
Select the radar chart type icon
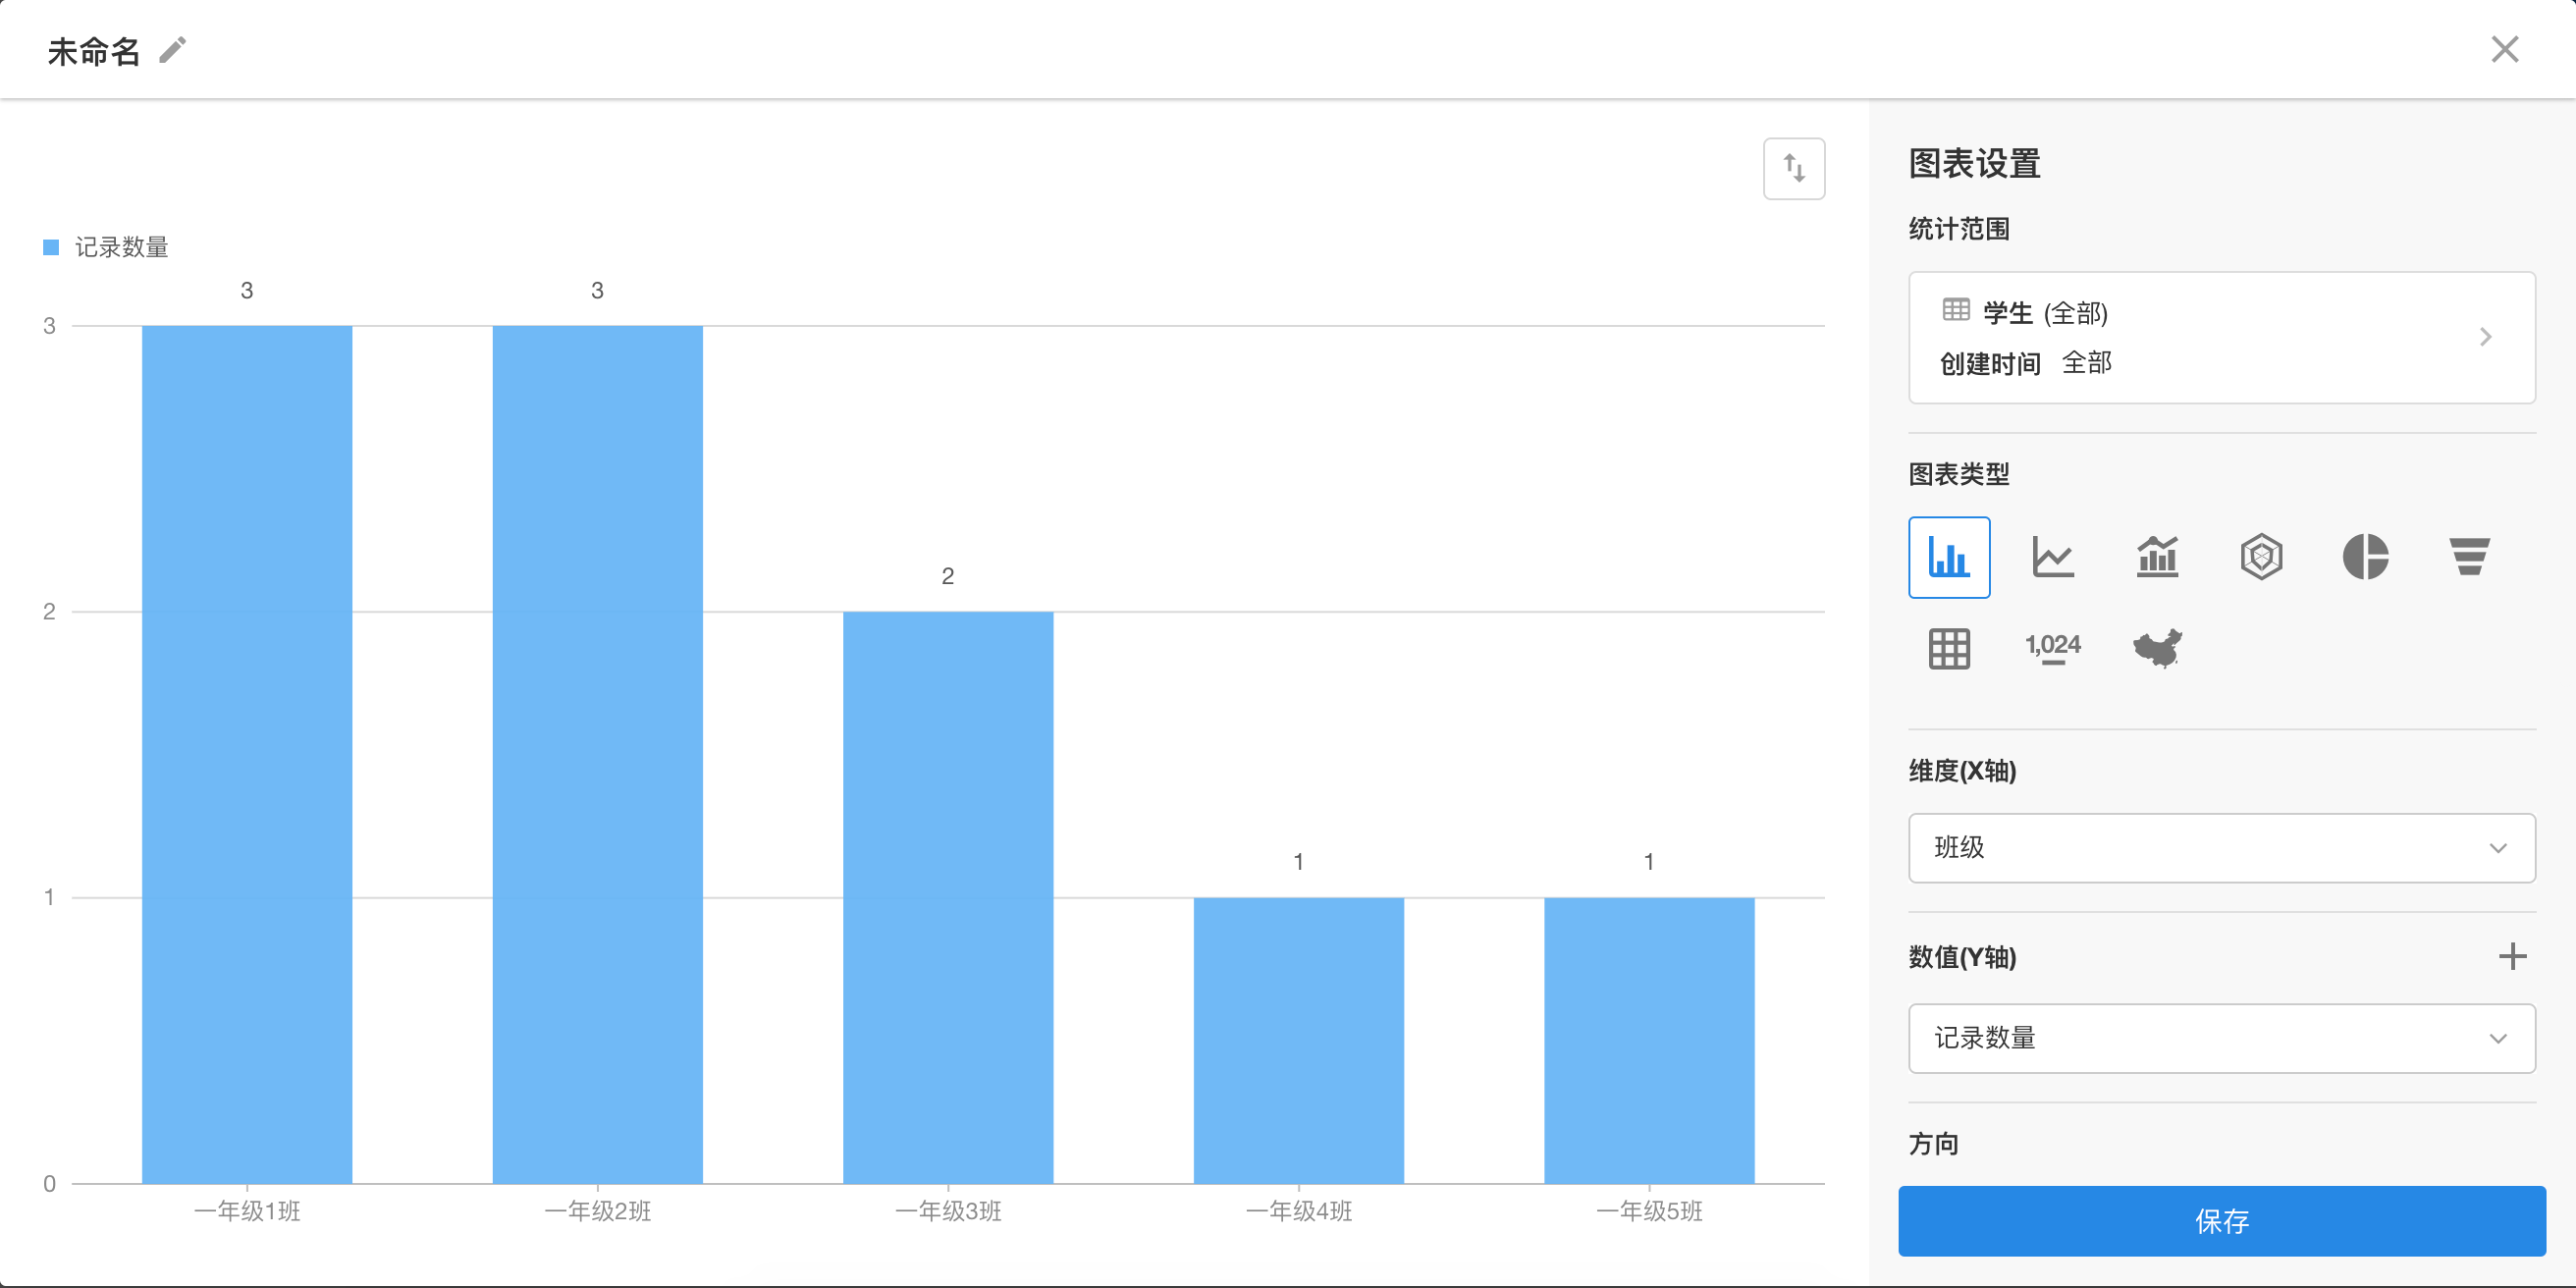tap(2261, 557)
